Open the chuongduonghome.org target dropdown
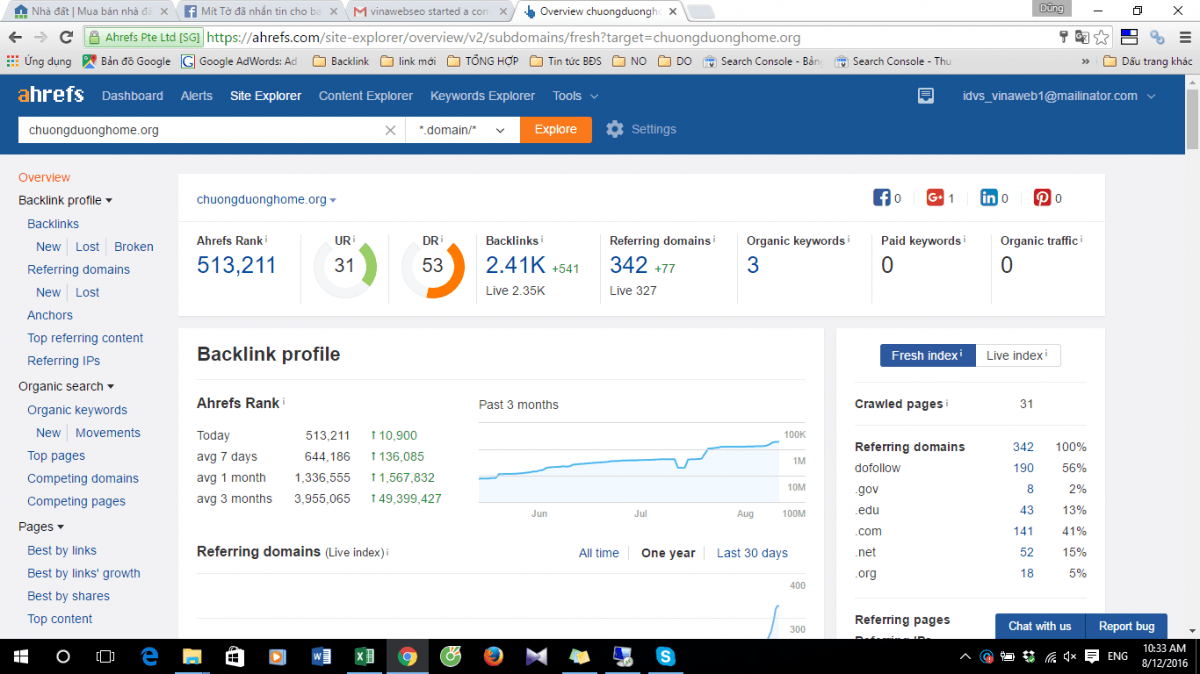 266,199
